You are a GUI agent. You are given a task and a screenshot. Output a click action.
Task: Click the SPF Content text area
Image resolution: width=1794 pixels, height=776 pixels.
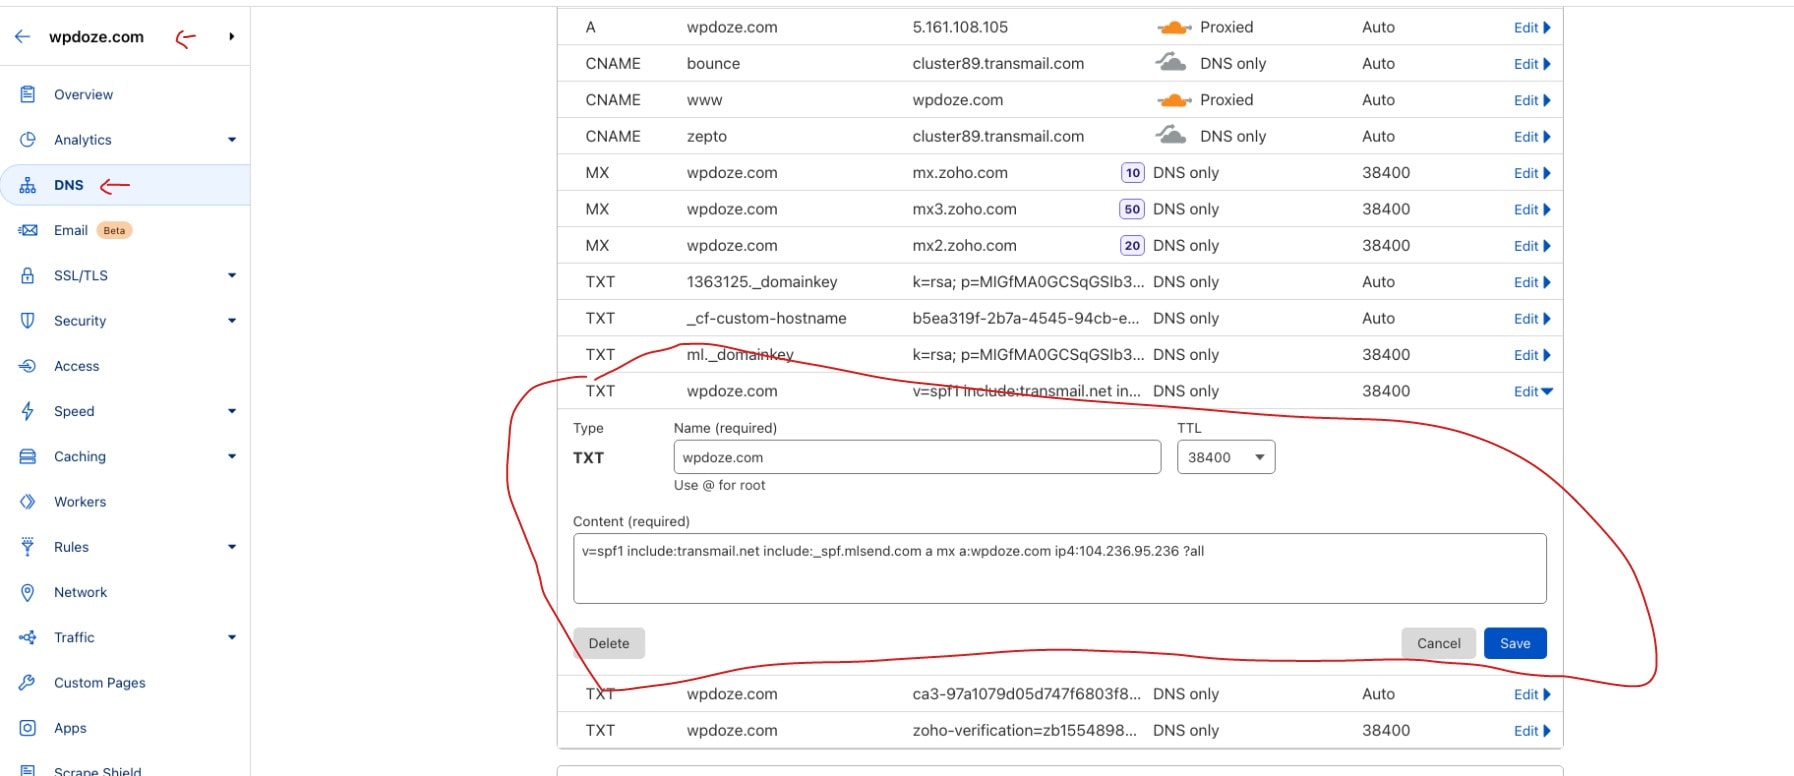coord(1059,568)
